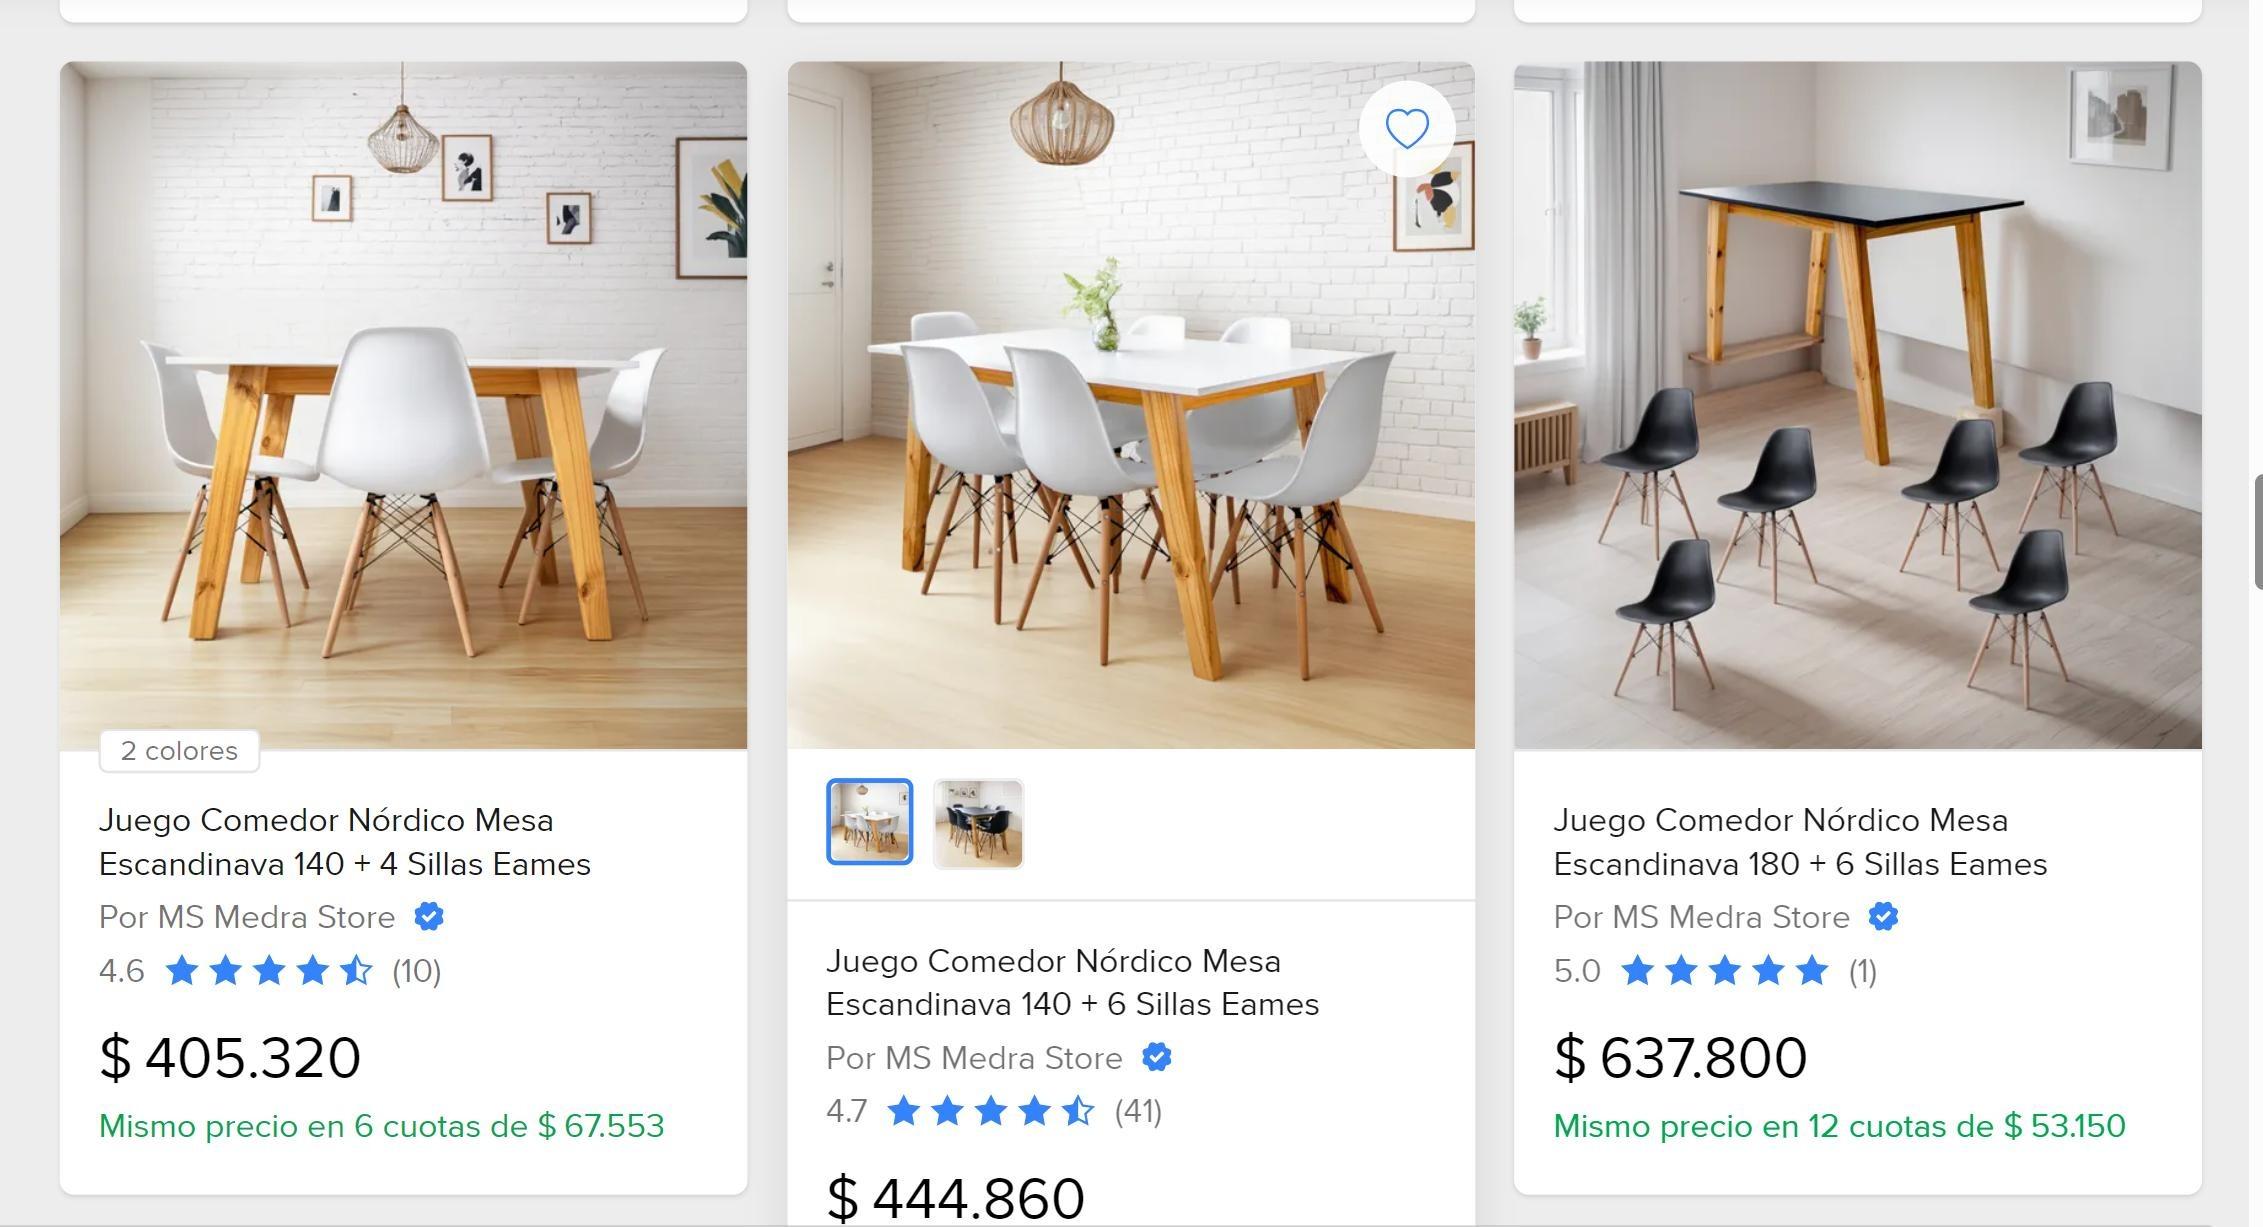Click price $ 637.800
The image size is (2263, 1227).
pos(1680,1057)
